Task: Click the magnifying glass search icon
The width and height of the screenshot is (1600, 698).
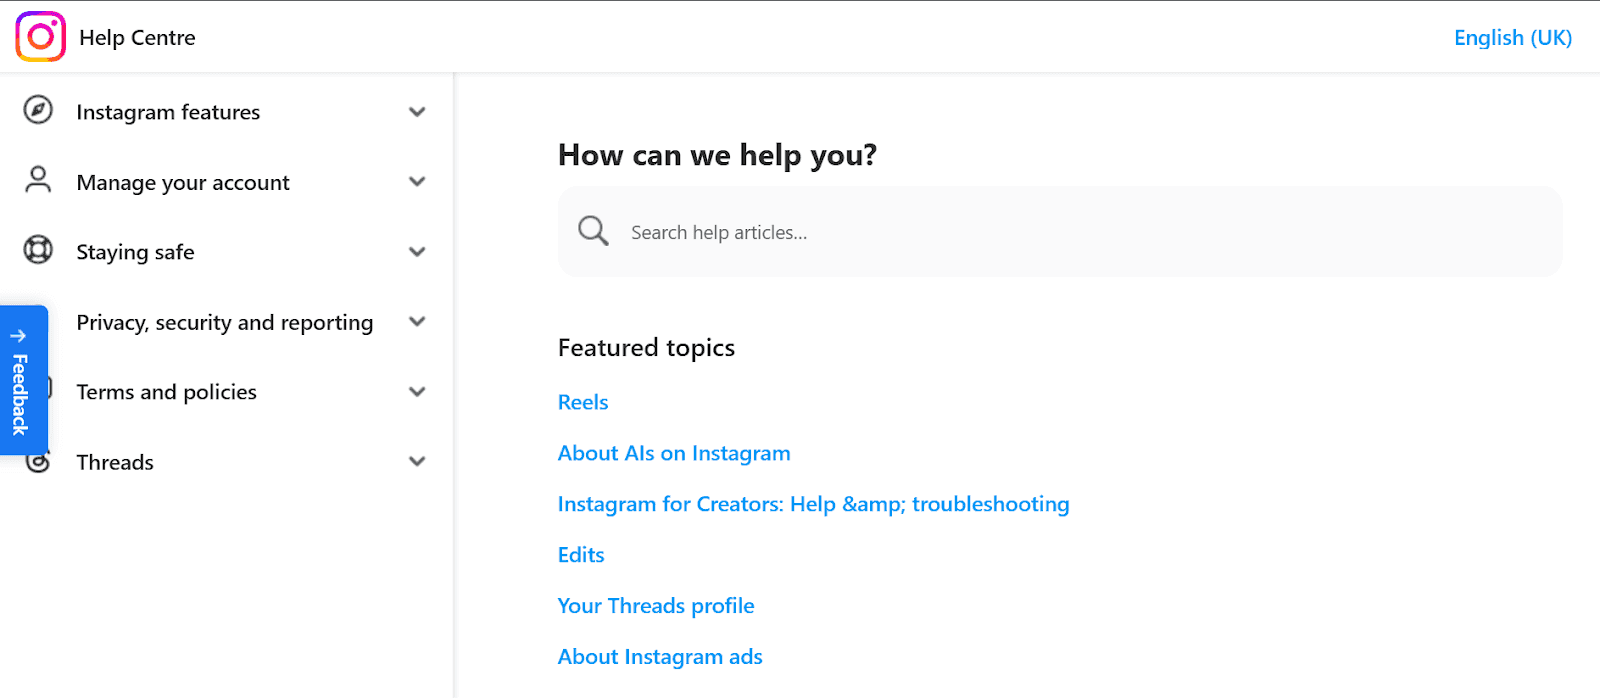Action: click(593, 231)
